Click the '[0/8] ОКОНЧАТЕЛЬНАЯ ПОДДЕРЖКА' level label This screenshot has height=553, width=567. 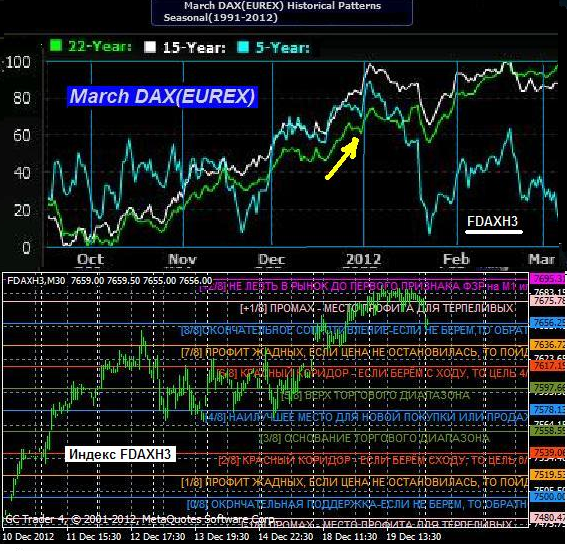click(x=357, y=504)
